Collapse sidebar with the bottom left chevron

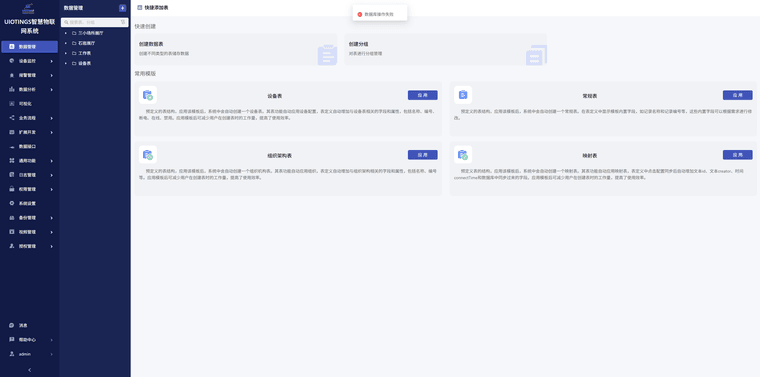pos(30,370)
